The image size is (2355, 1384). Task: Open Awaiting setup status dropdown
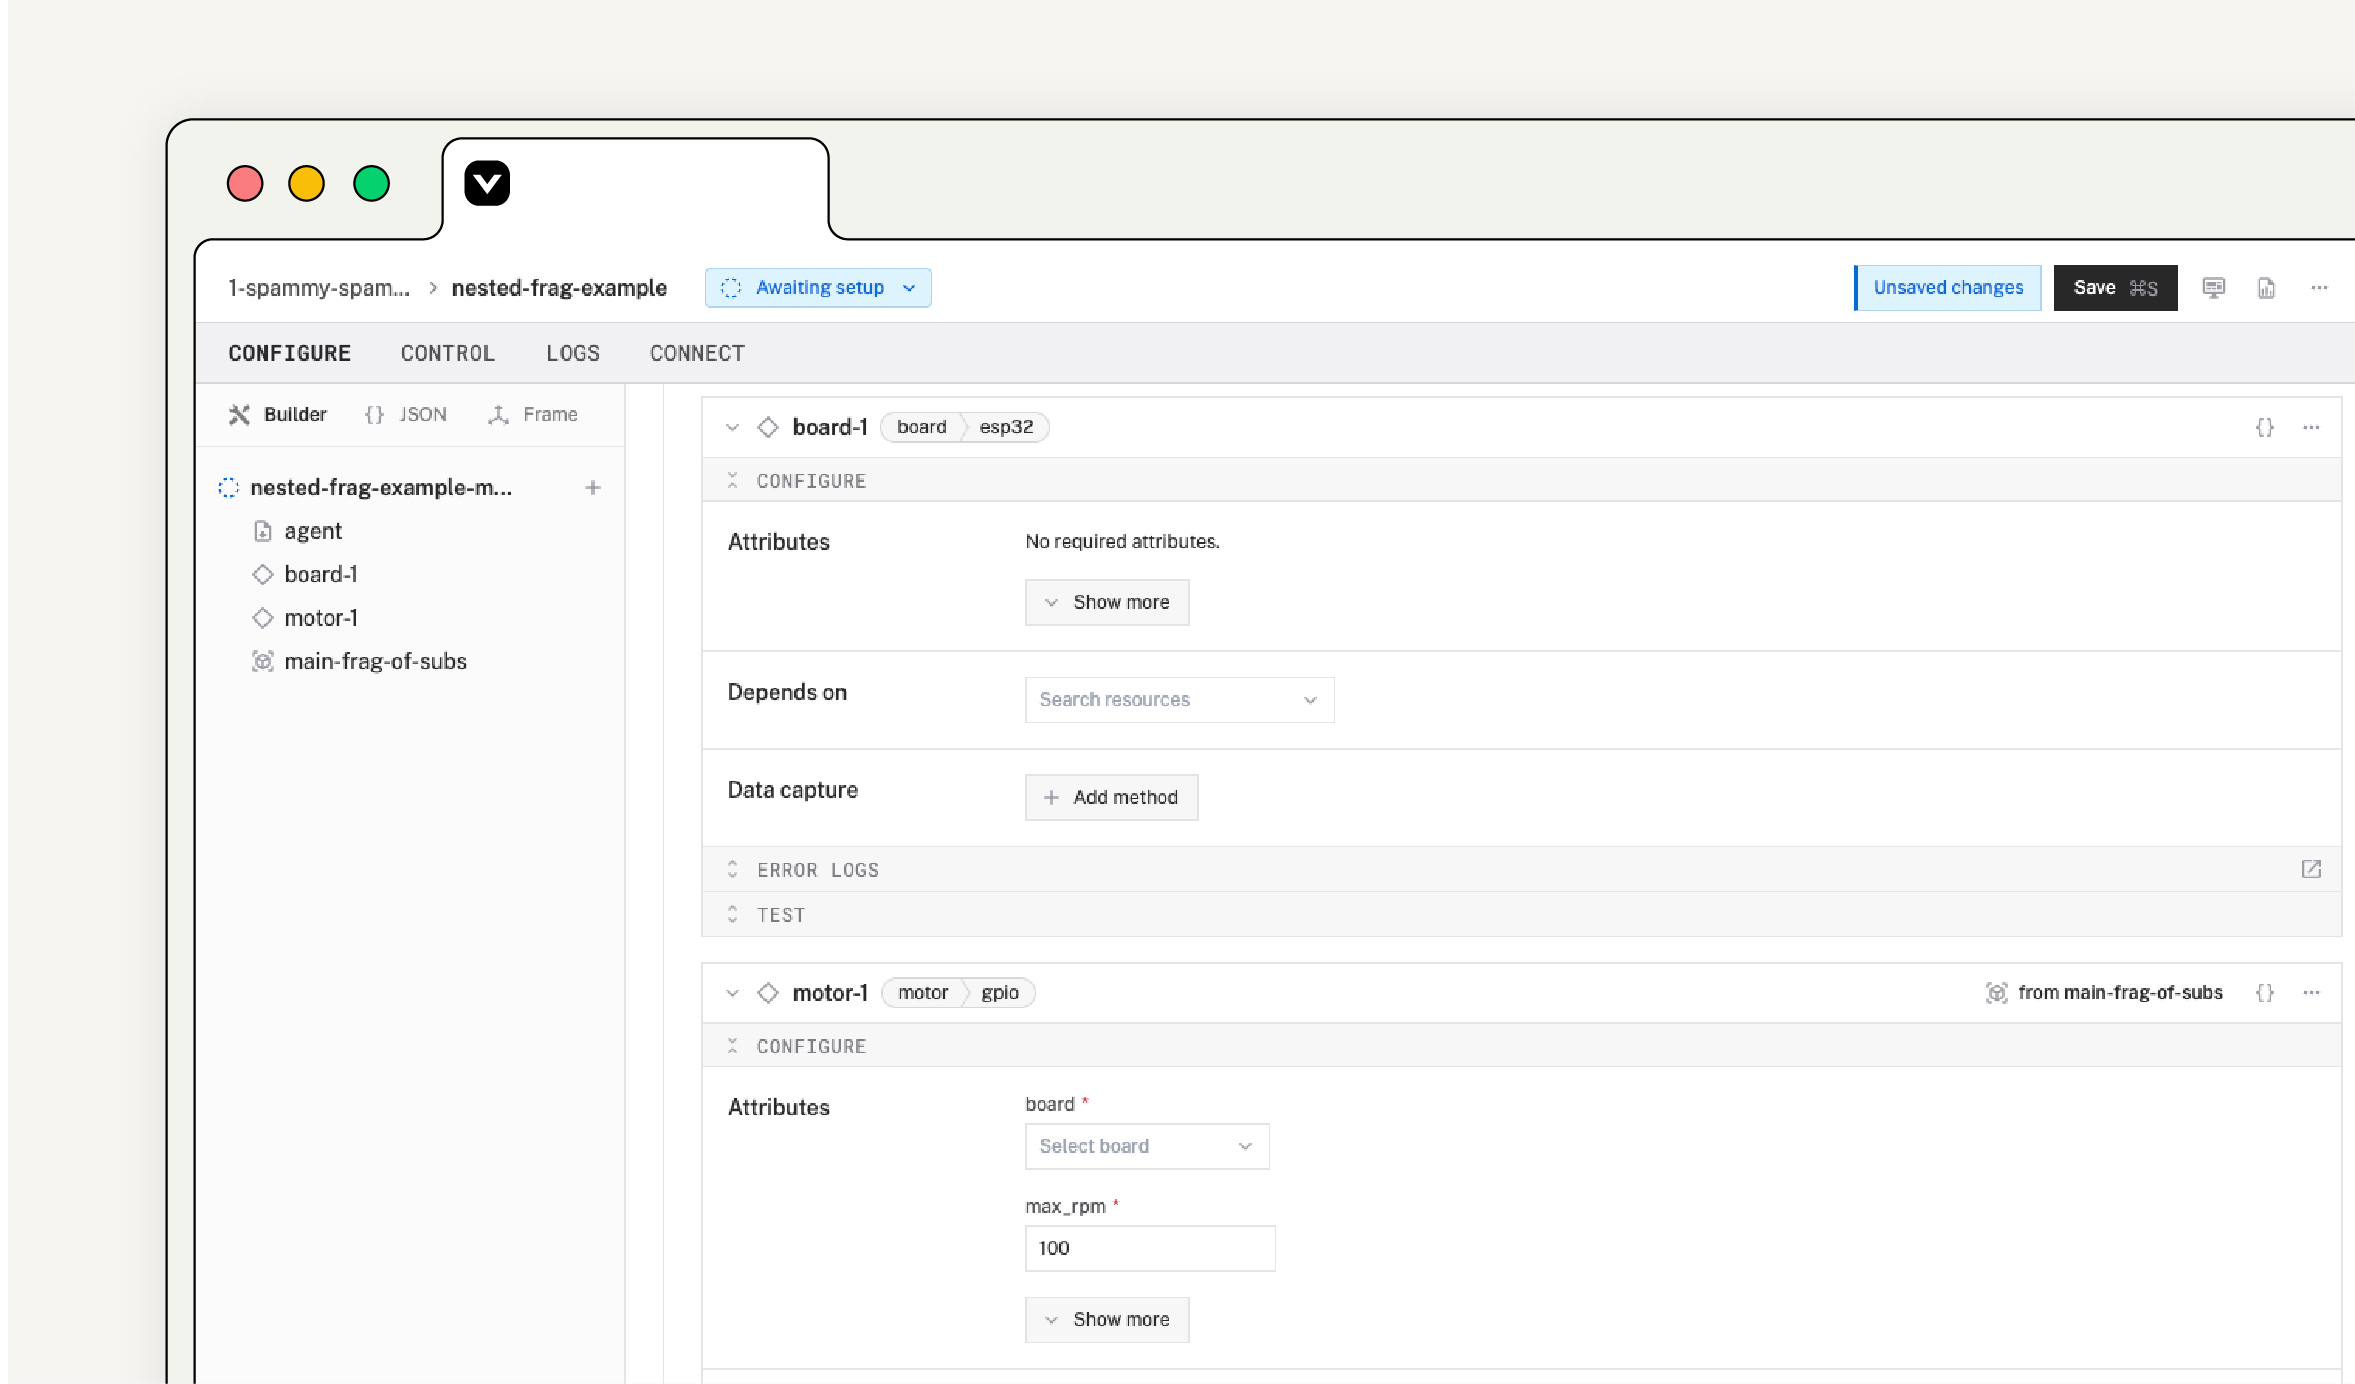coord(818,288)
